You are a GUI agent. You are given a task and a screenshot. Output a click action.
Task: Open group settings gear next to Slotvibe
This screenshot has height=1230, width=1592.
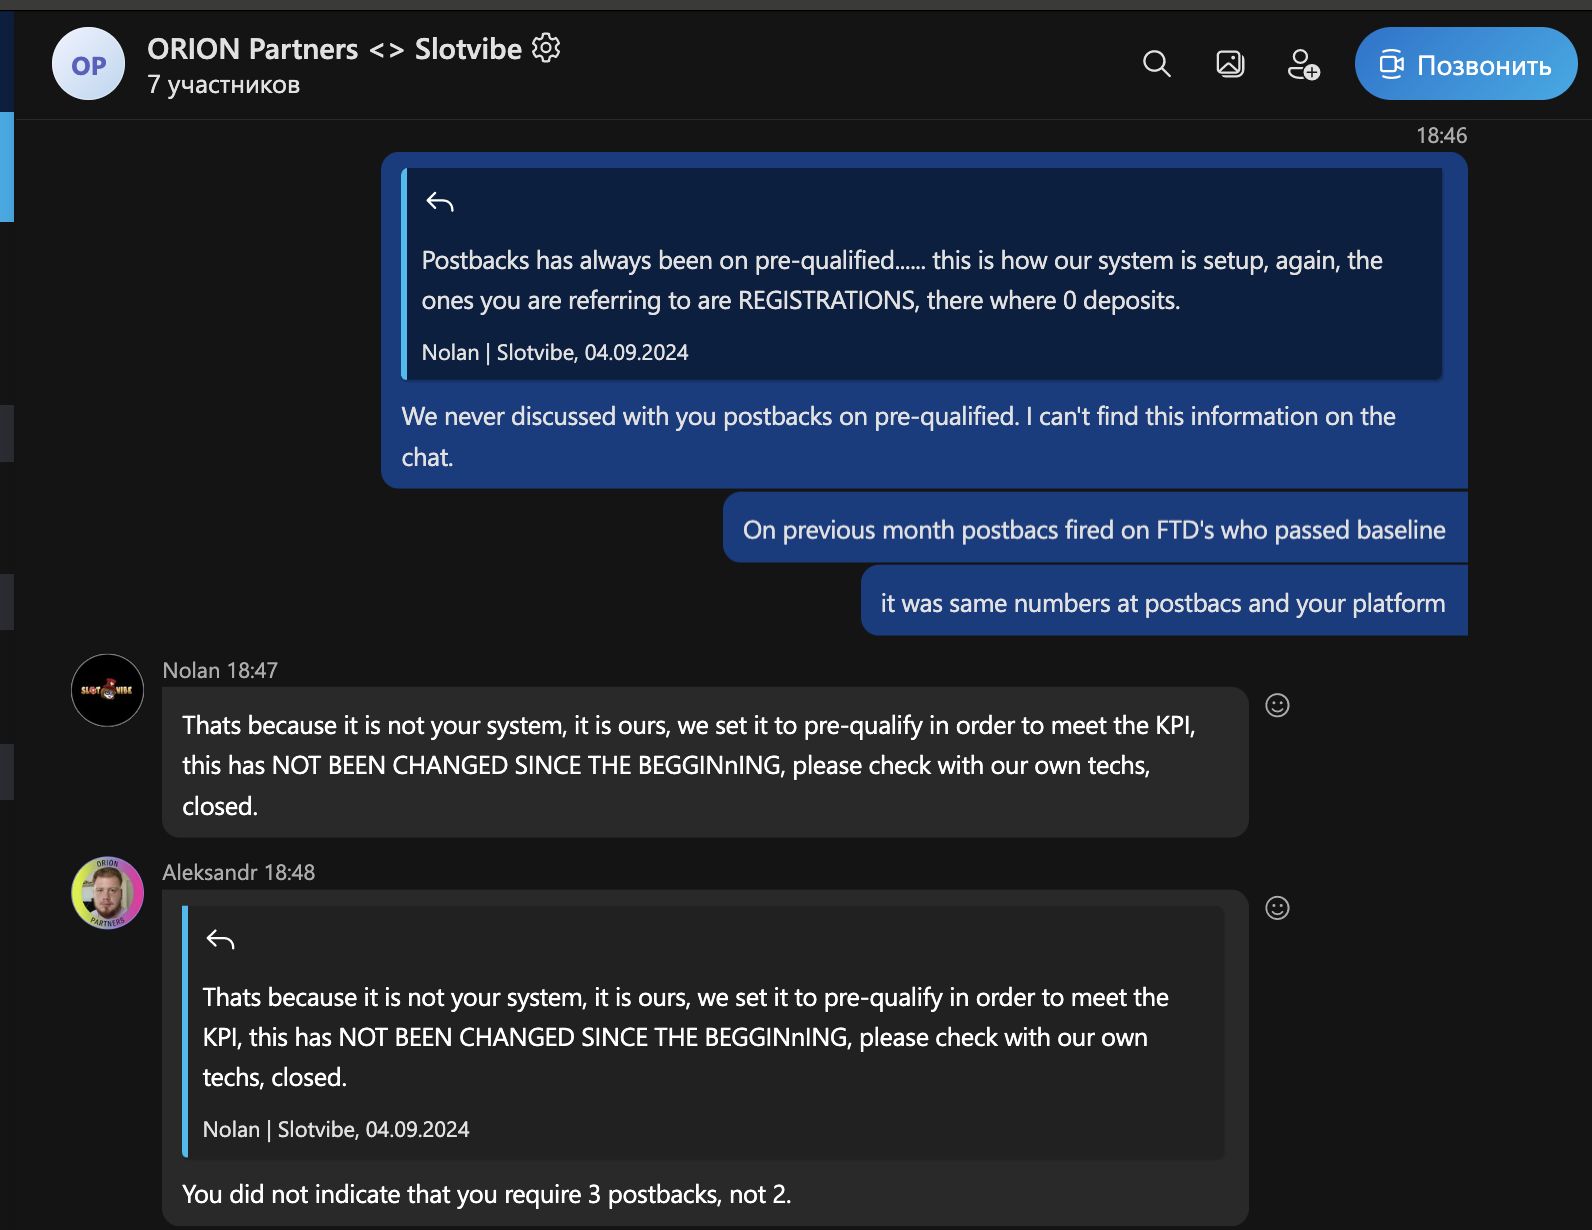546,48
